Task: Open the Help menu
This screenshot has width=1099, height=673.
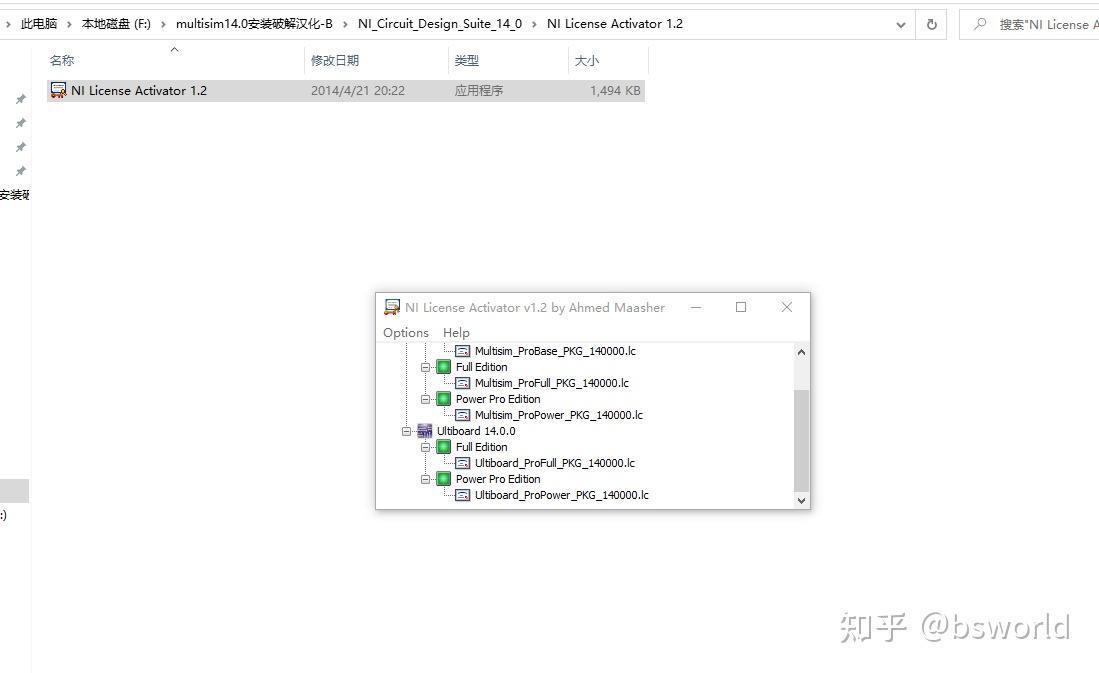Action: click(x=456, y=332)
